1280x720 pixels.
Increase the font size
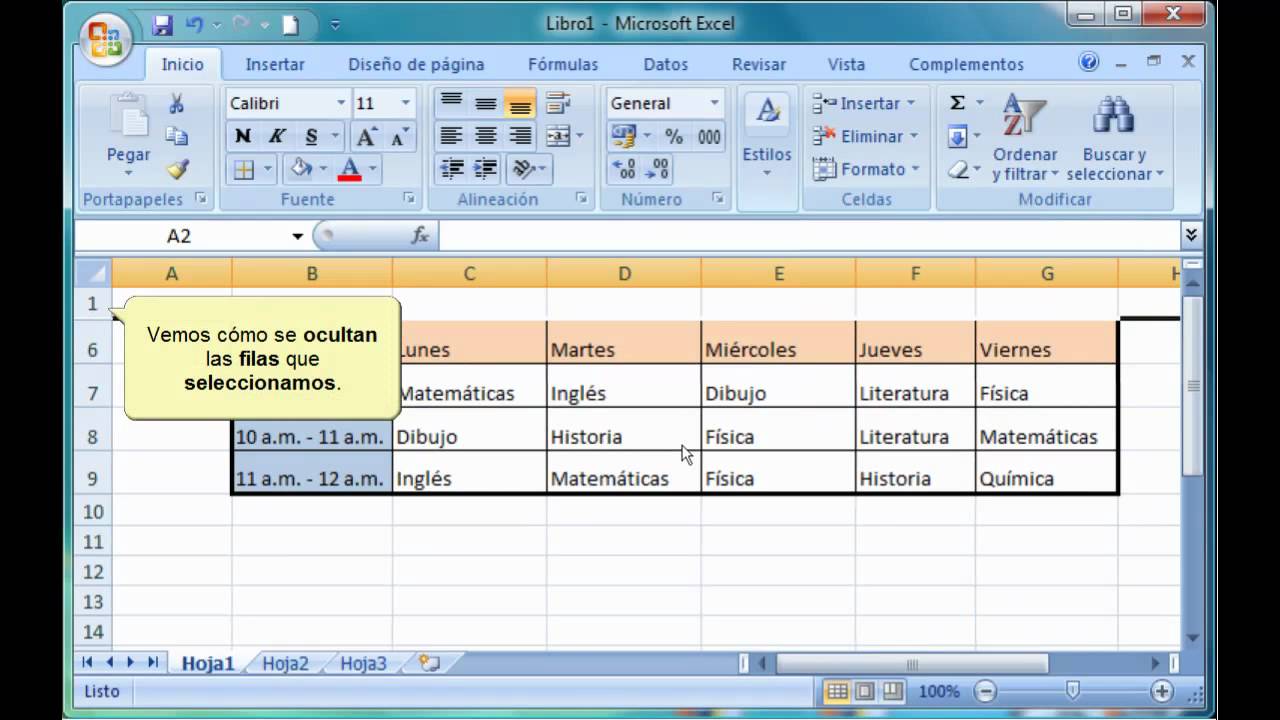click(x=366, y=137)
